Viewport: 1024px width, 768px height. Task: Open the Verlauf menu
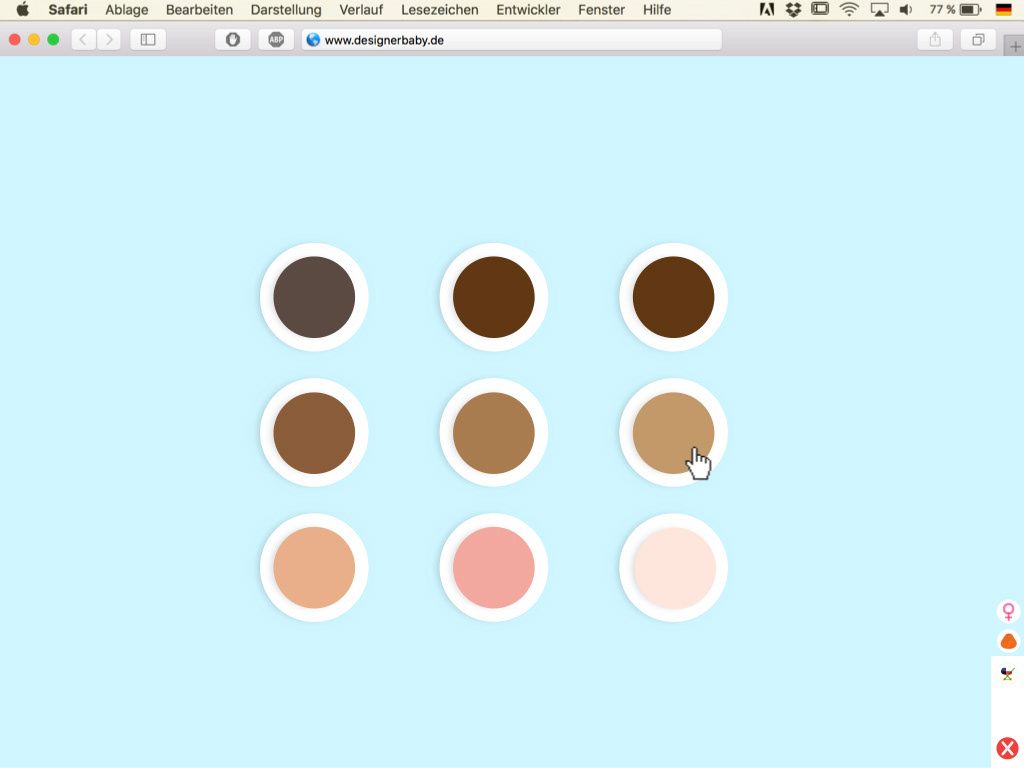(361, 10)
